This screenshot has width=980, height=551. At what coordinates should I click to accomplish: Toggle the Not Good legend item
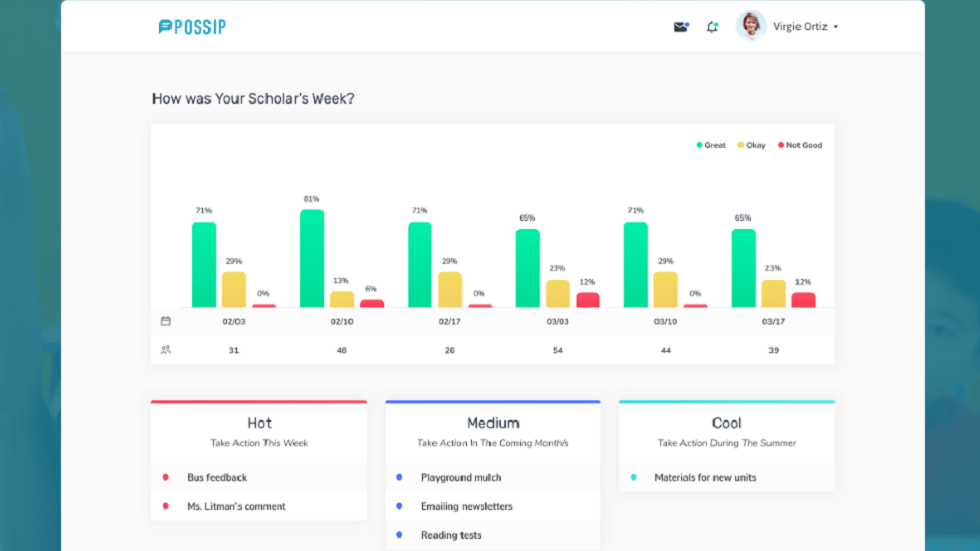(800, 145)
